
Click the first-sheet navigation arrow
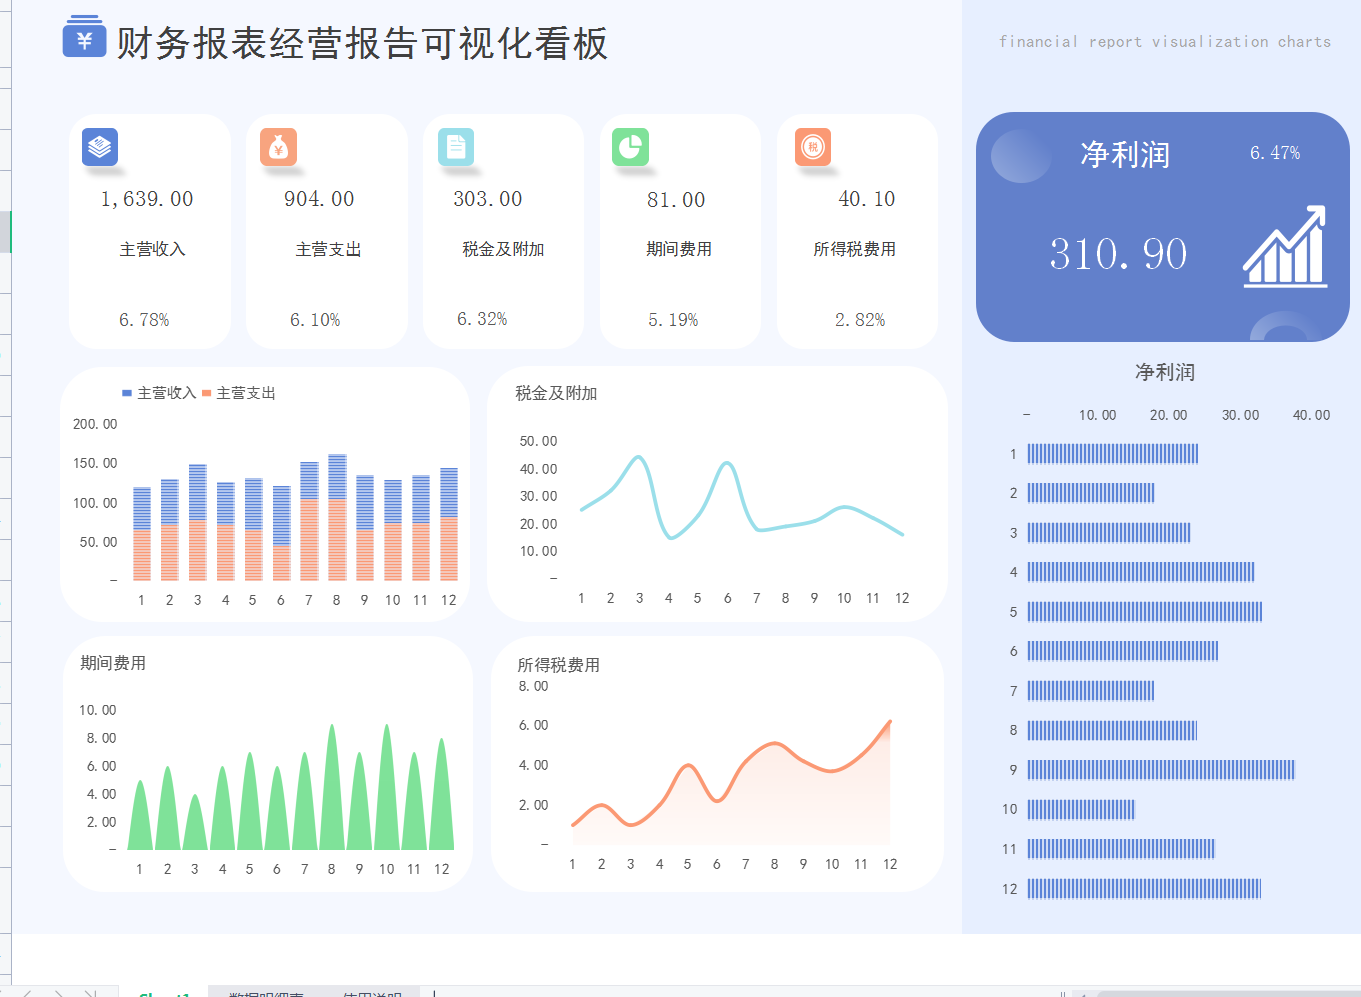pyautogui.click(x=4, y=993)
